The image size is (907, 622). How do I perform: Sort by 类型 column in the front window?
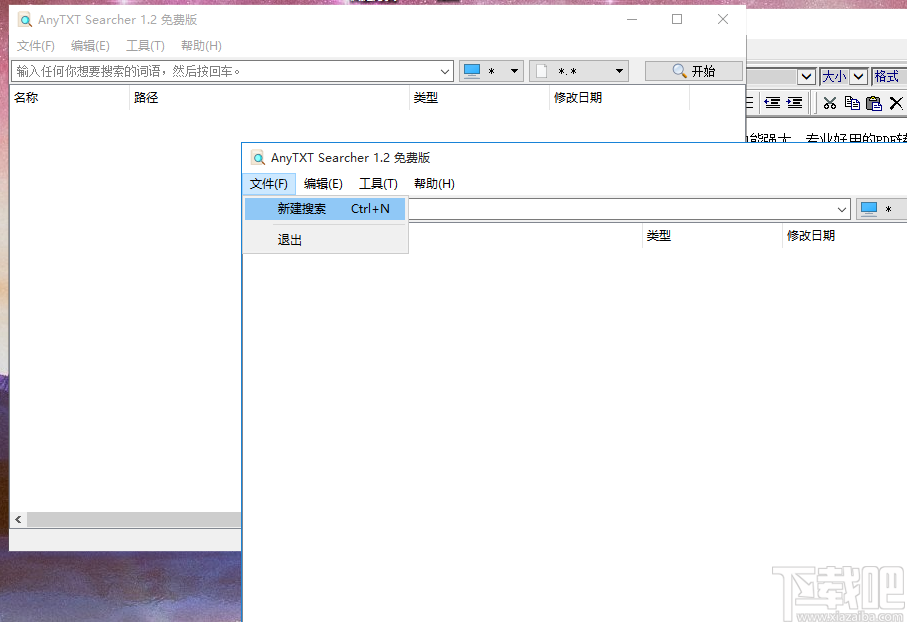[x=712, y=235]
